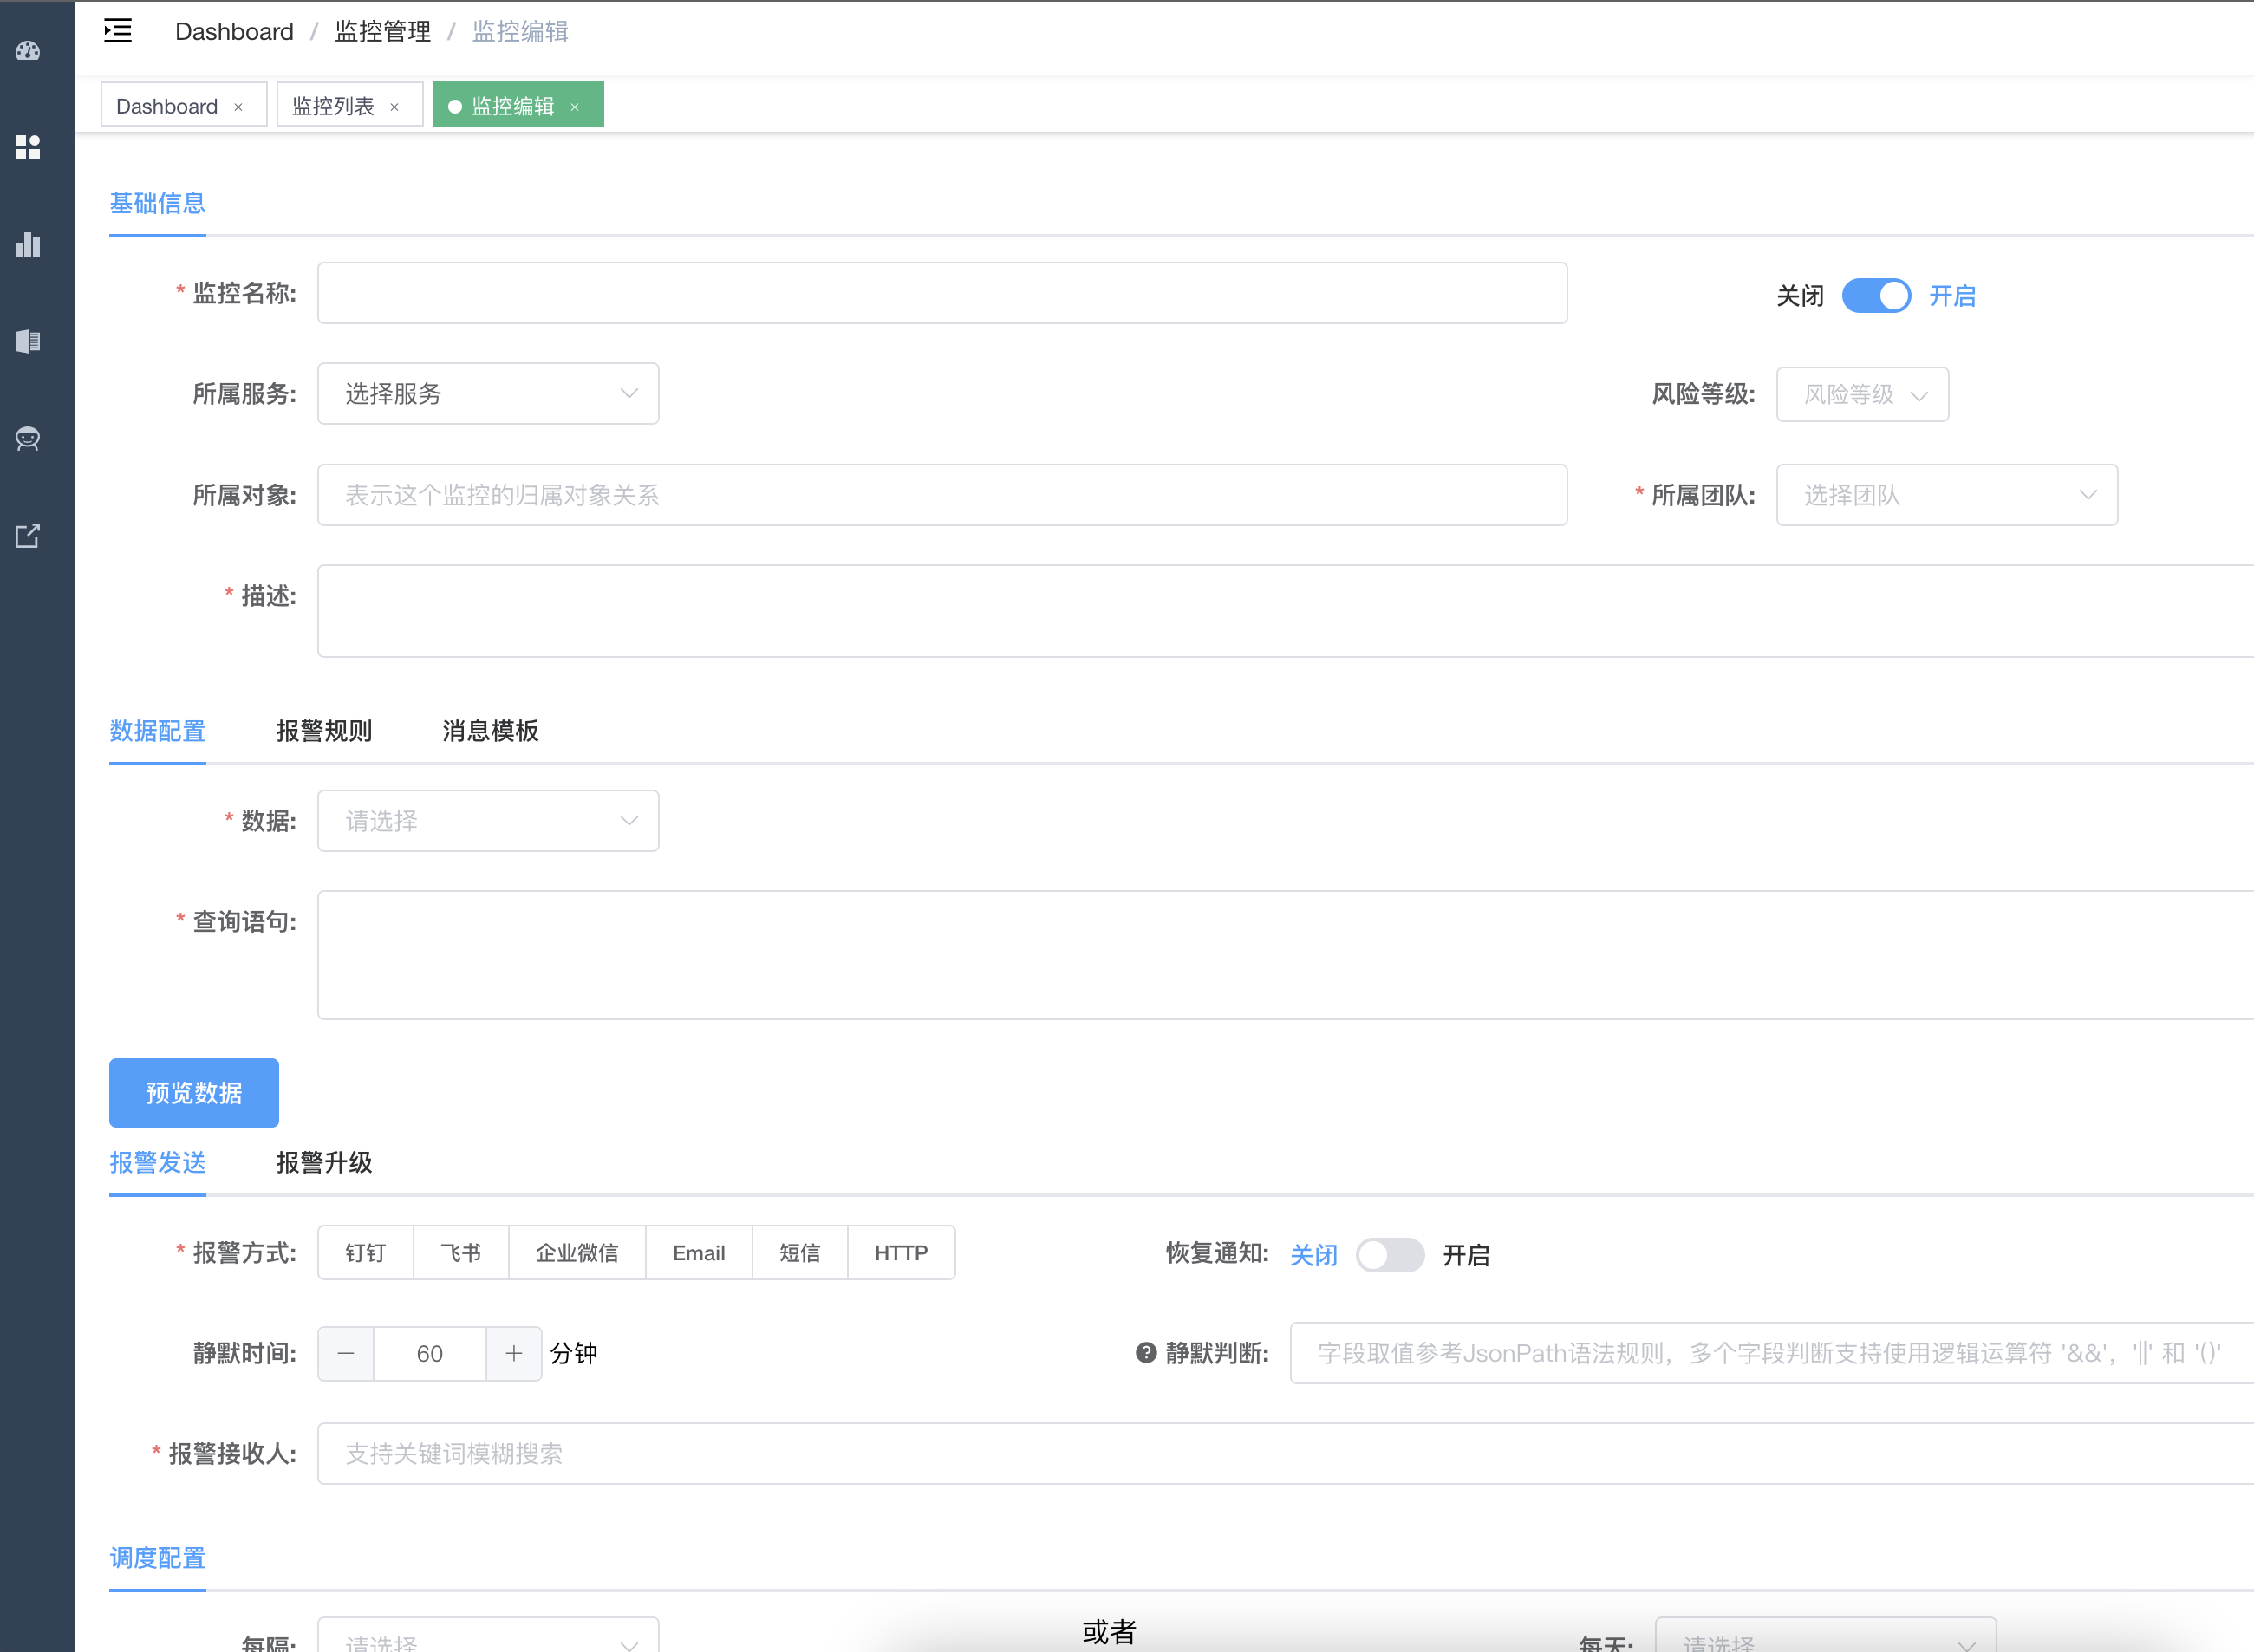Open the robot assistant icon in the sidebar

(x=27, y=438)
